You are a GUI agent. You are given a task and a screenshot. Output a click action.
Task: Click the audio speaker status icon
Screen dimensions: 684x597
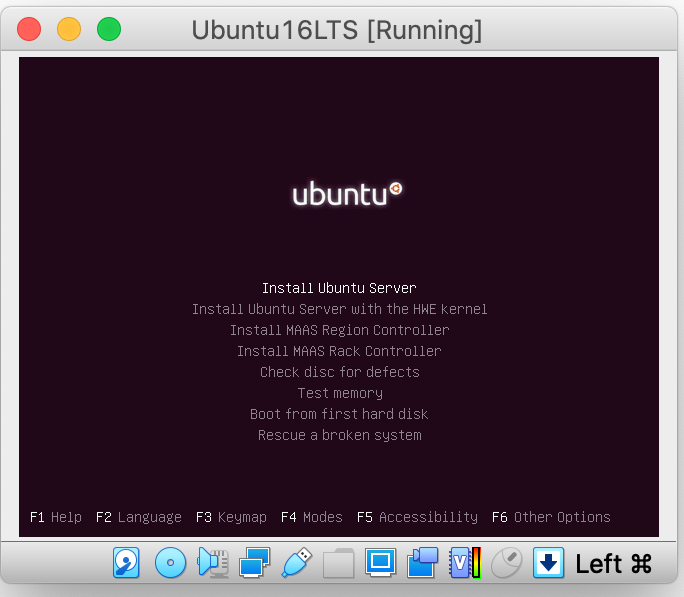(x=213, y=563)
